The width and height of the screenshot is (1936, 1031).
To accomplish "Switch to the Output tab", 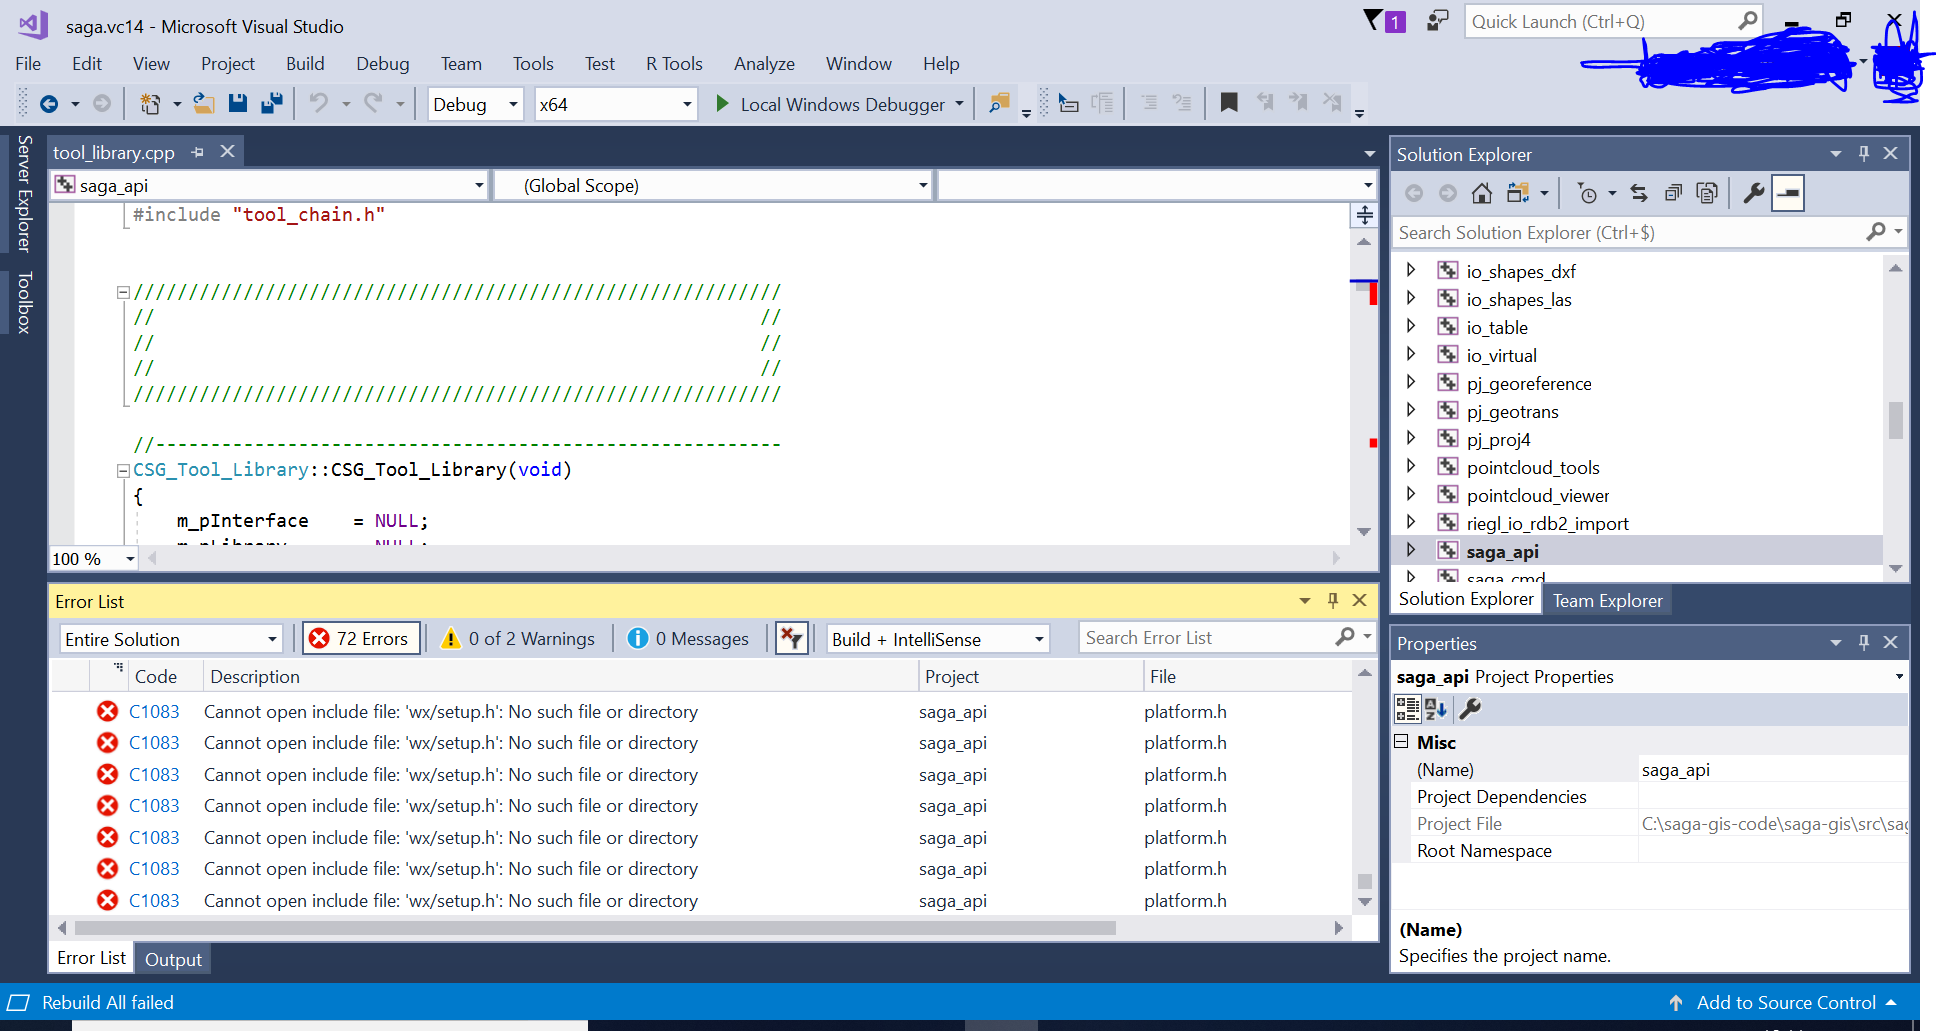I will [x=173, y=959].
